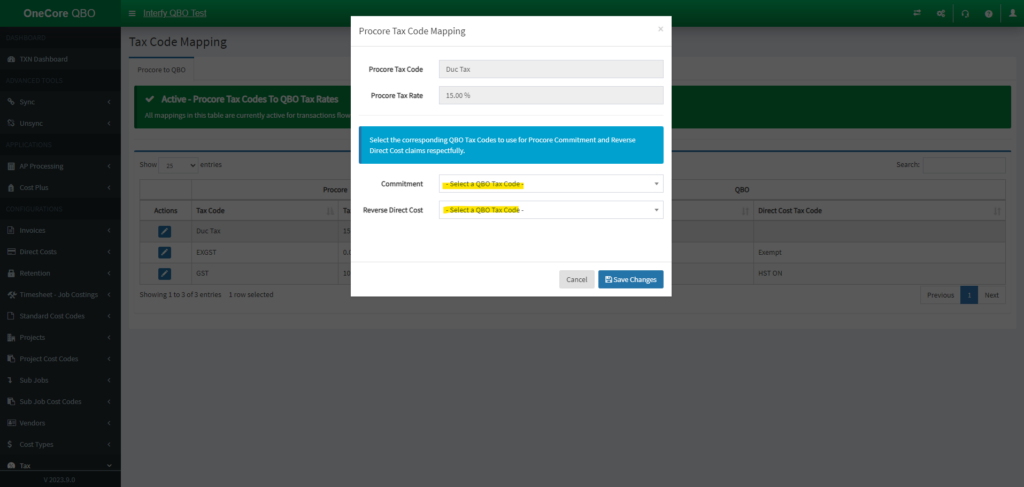Click the help question mark icon
This screenshot has height=487, width=1024.
click(988, 13)
